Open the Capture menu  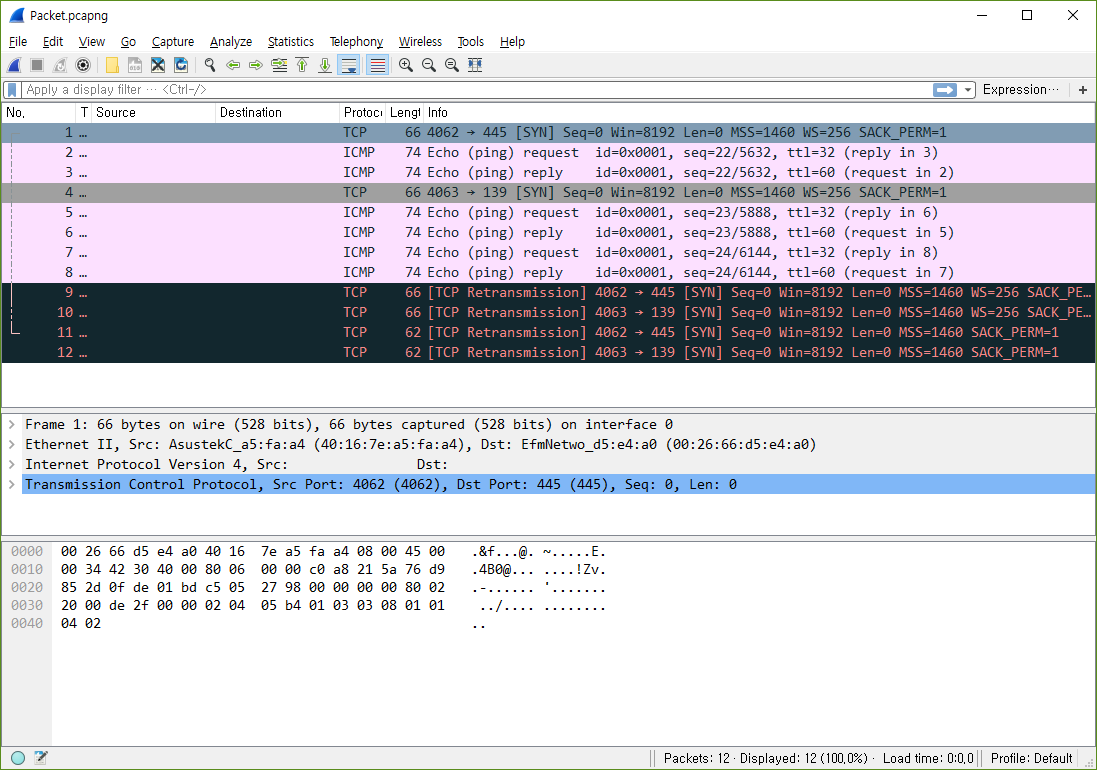point(173,42)
